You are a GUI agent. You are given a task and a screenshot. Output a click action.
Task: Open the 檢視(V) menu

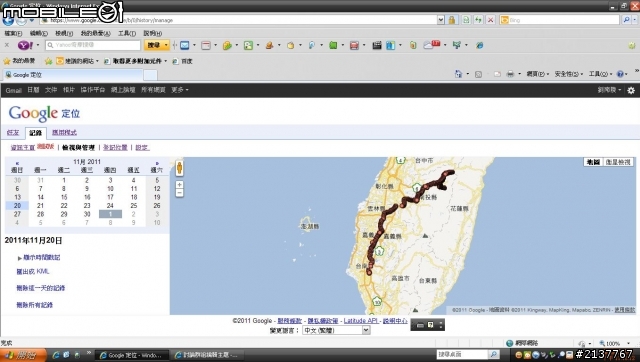[x=64, y=33]
